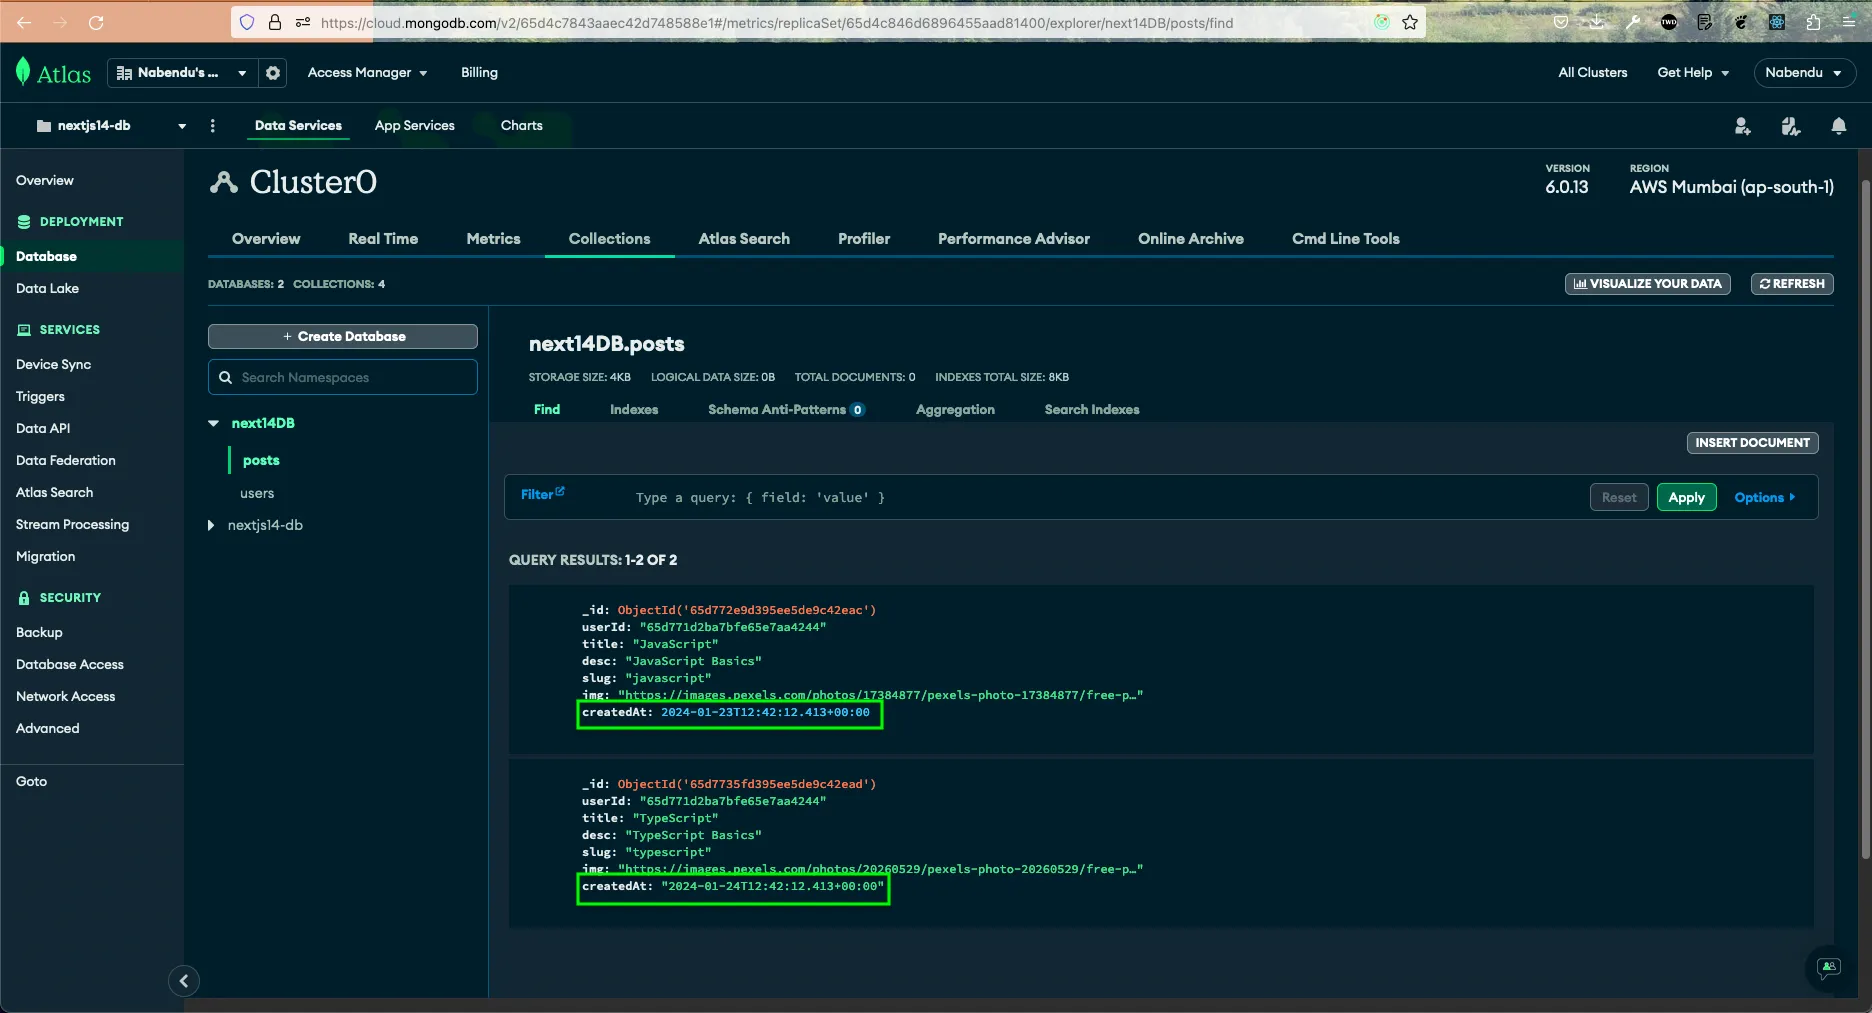Apply the query filter

pos(1686,497)
